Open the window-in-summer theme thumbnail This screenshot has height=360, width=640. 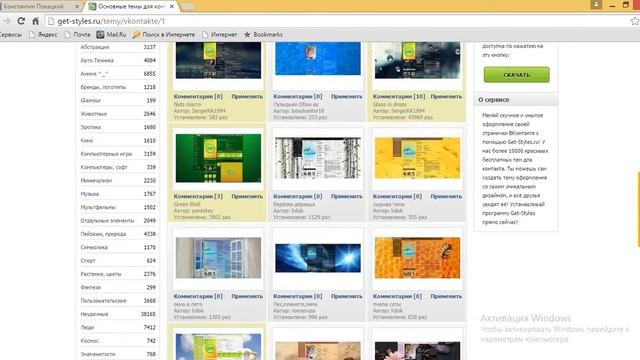pyautogui.click(x=218, y=258)
